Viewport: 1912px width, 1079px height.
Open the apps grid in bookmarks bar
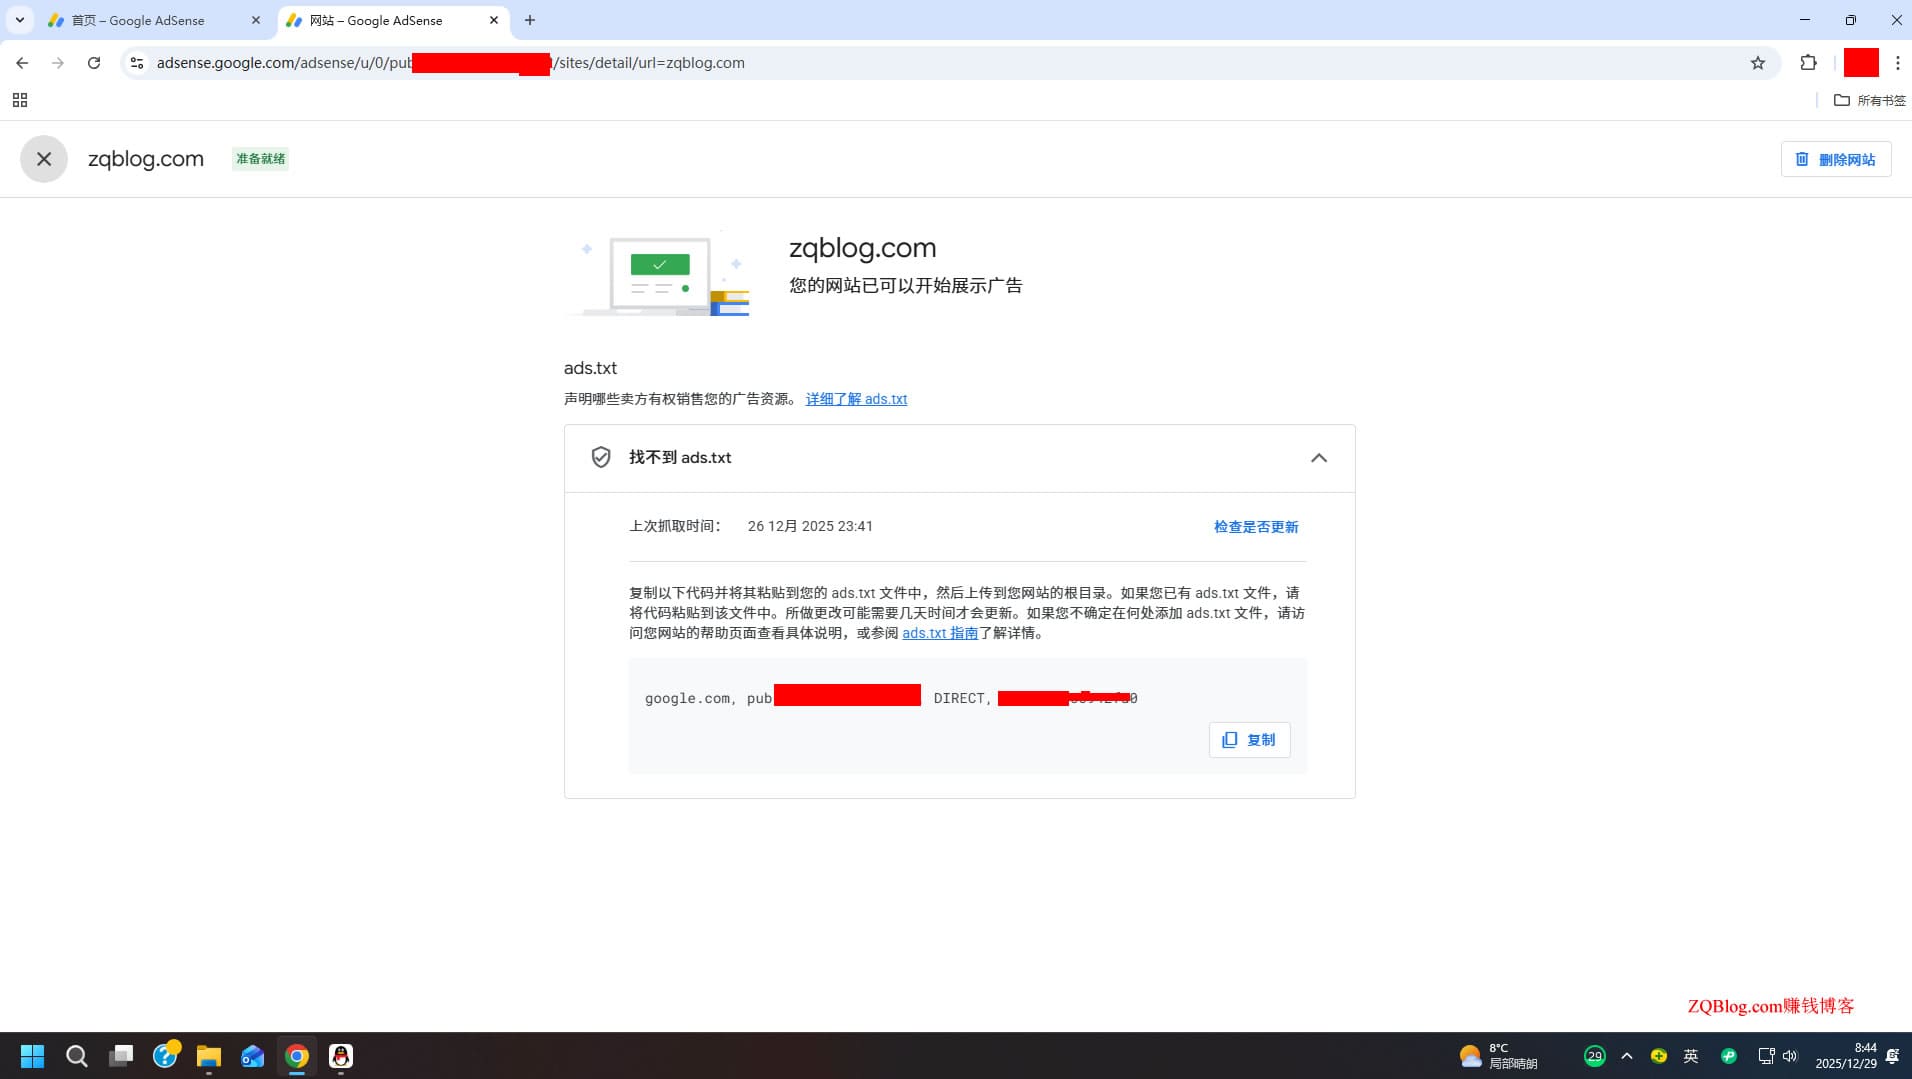[20, 100]
